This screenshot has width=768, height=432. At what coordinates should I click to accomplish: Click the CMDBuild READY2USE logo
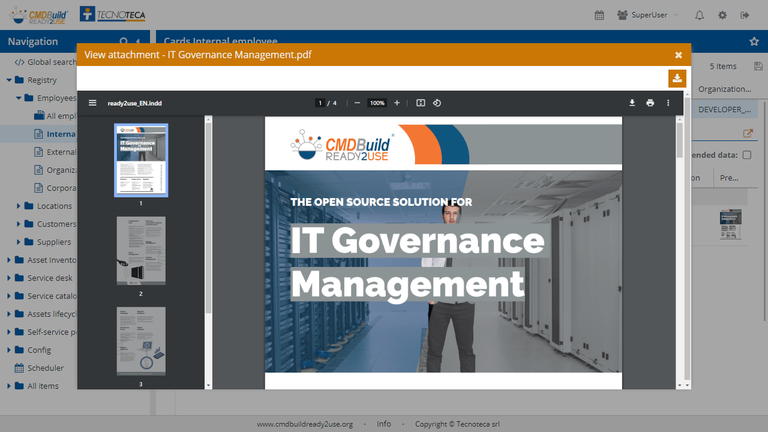(x=39, y=15)
